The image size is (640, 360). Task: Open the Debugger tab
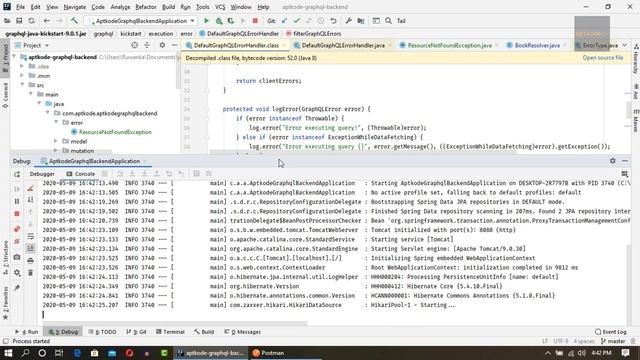pyautogui.click(x=42, y=174)
